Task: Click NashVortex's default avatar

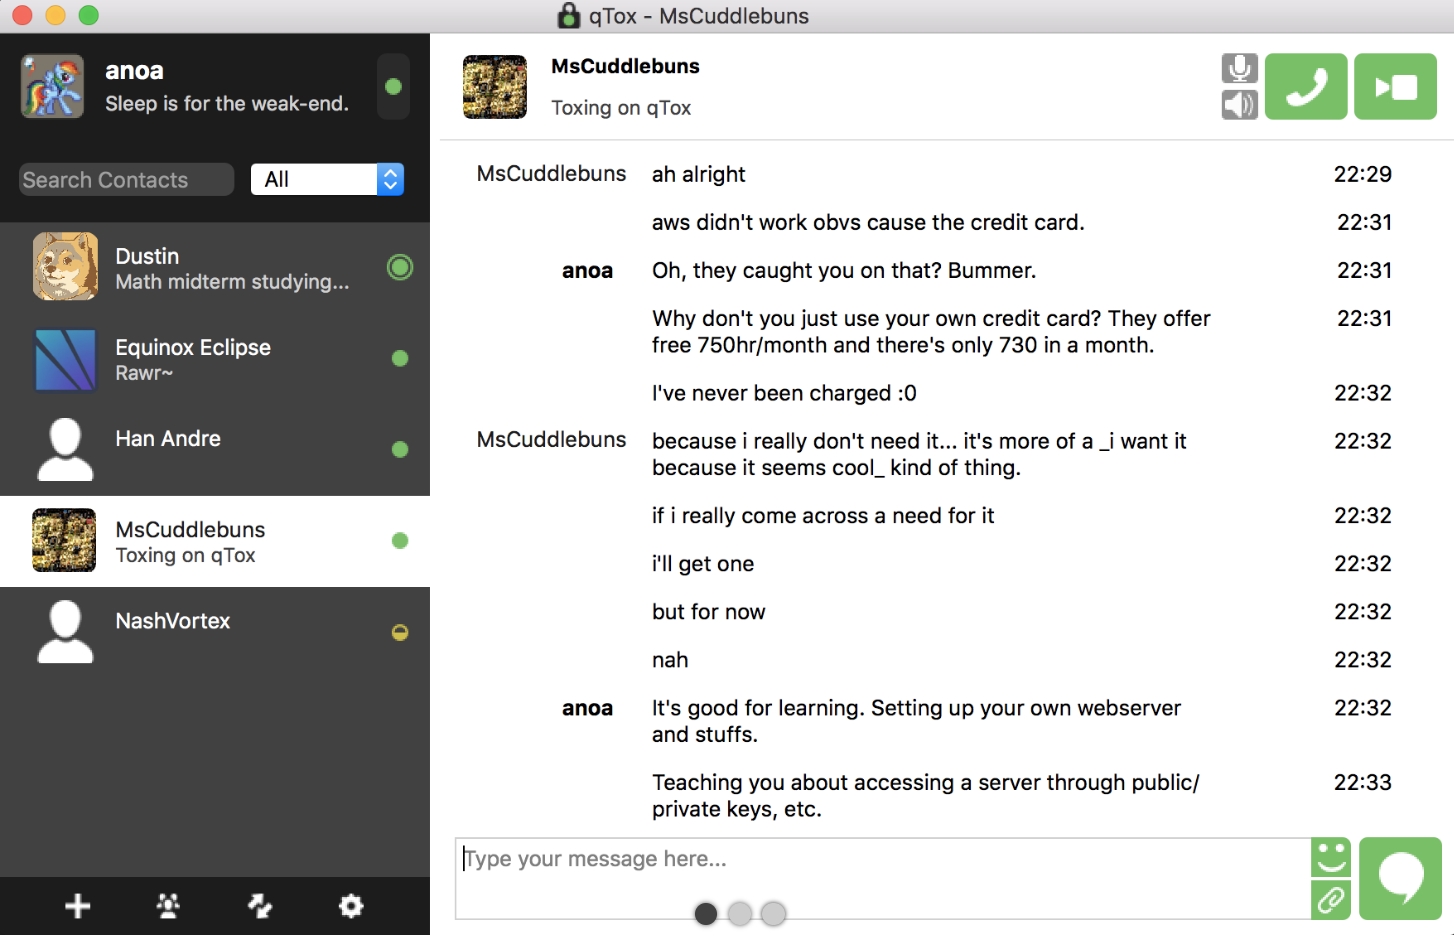Action: pyautogui.click(x=65, y=632)
